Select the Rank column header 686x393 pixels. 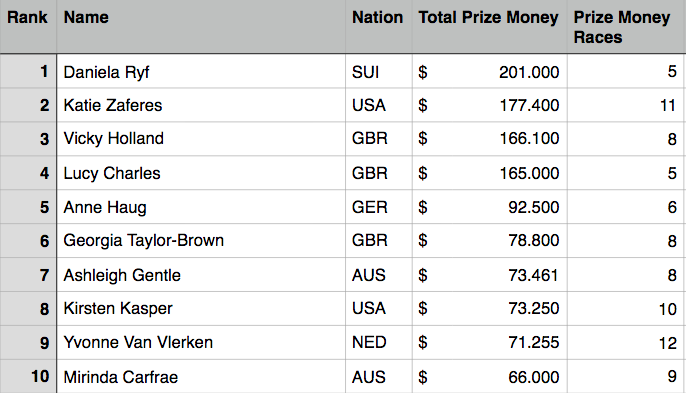point(28,27)
